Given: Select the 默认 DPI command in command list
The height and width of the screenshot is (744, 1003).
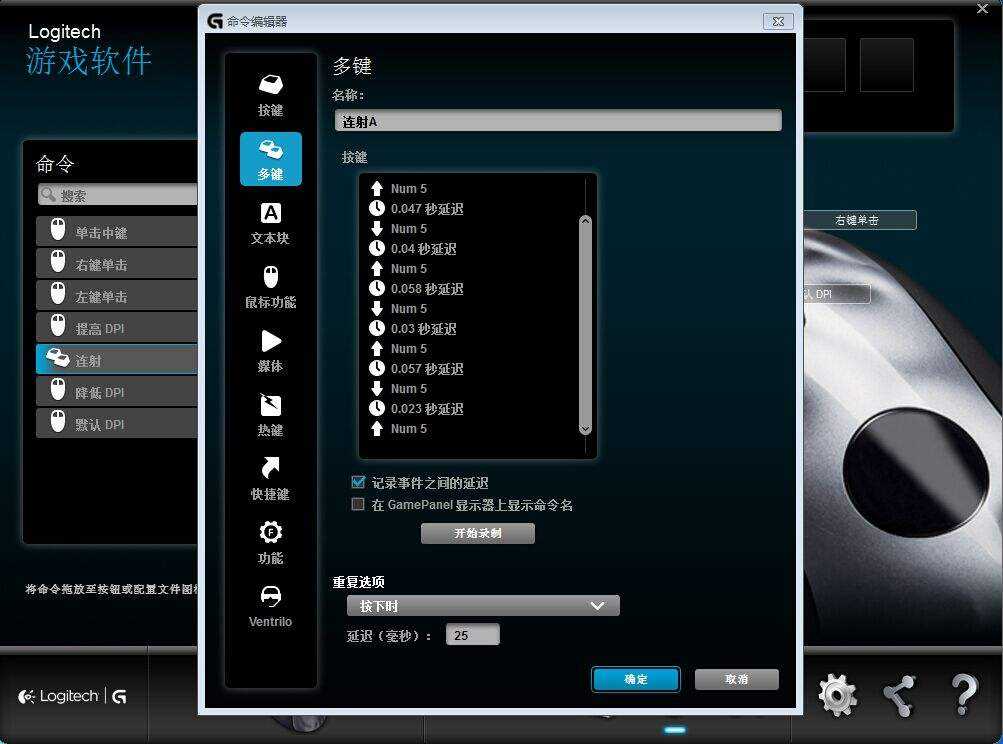Looking at the screenshot, I should point(116,423).
